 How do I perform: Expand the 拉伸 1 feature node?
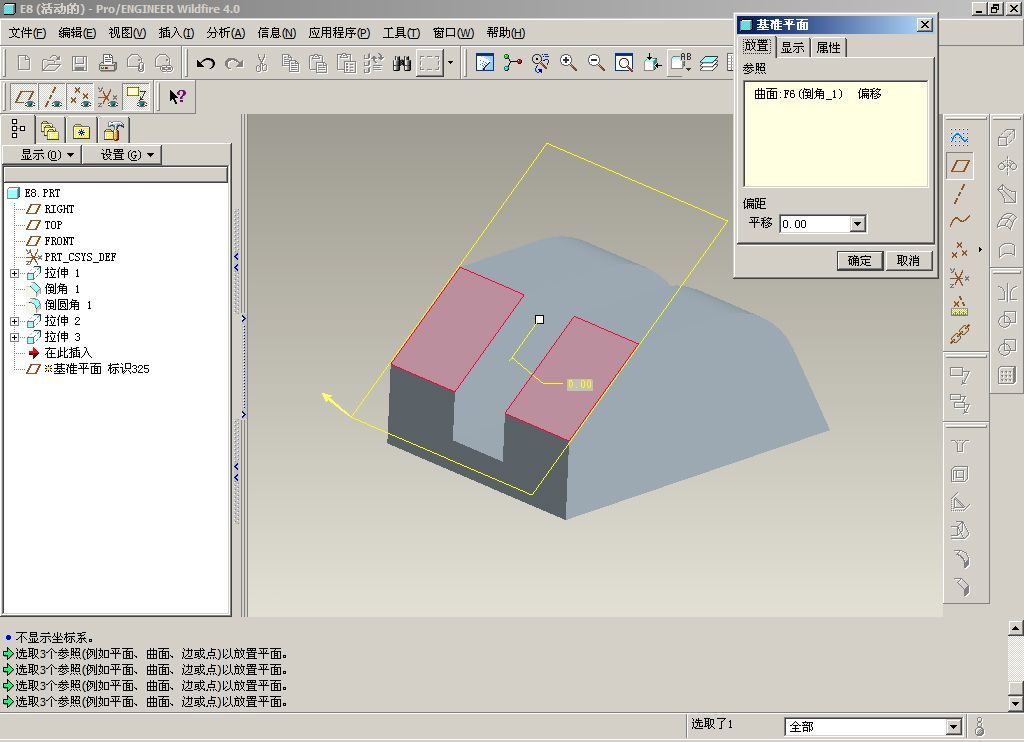14,273
